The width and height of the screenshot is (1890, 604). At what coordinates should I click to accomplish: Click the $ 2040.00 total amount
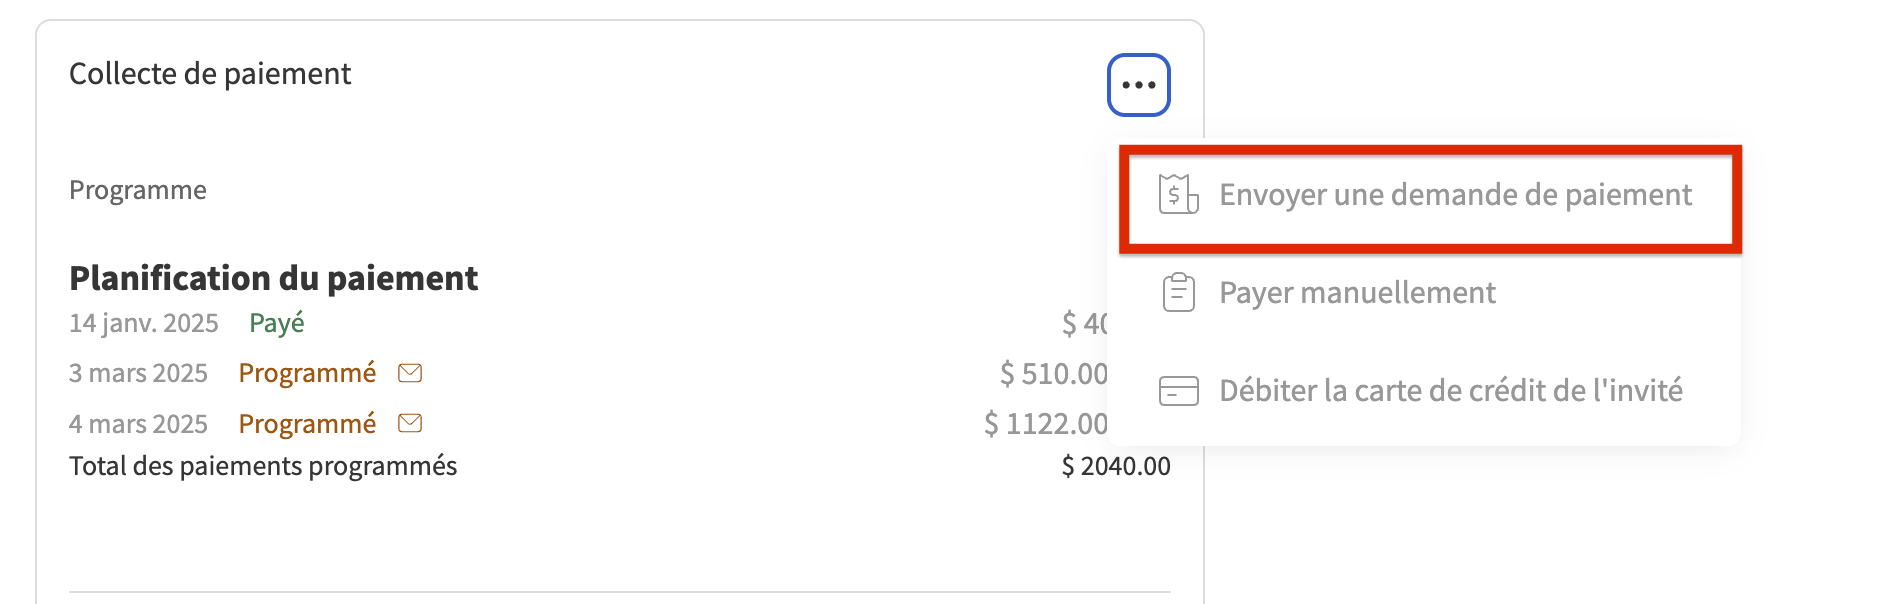(1115, 466)
